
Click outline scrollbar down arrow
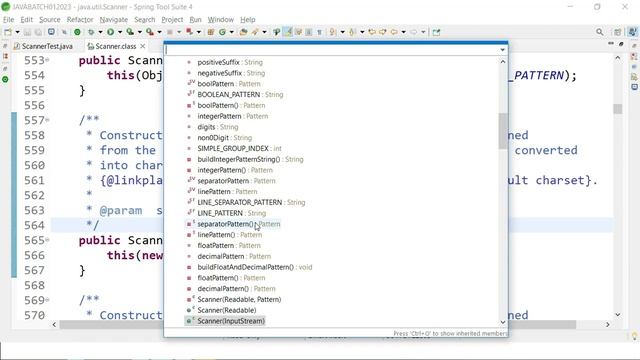click(x=502, y=322)
